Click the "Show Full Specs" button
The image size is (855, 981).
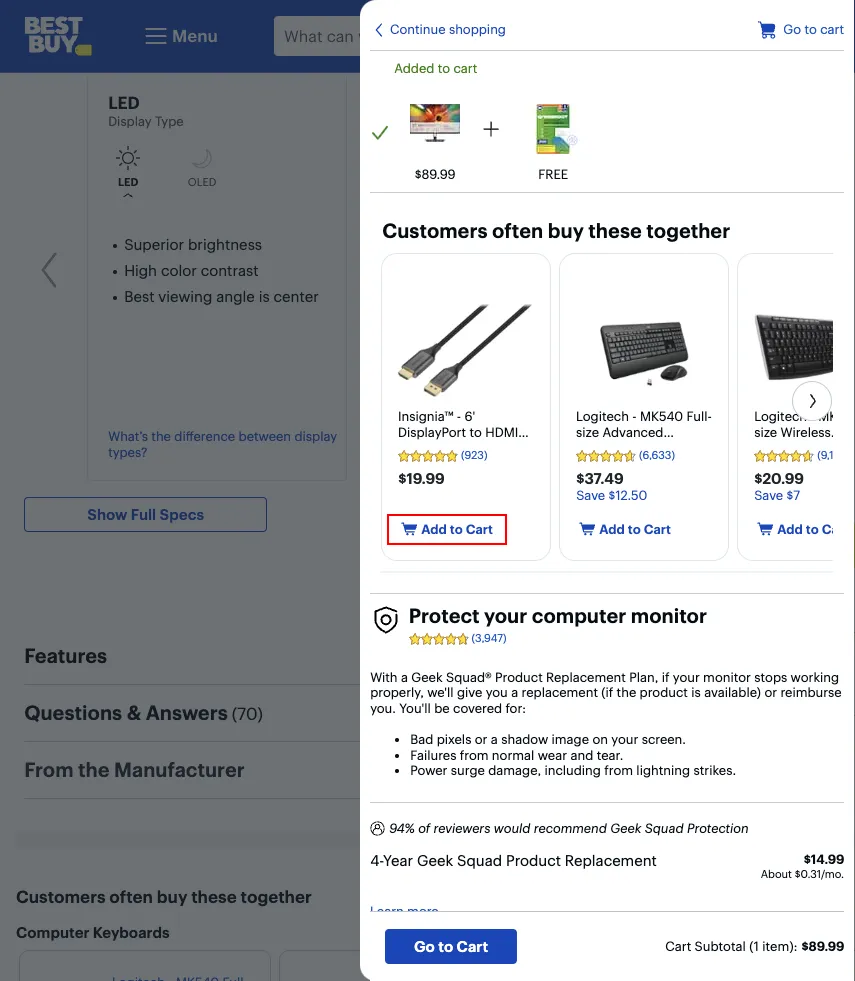(144, 514)
